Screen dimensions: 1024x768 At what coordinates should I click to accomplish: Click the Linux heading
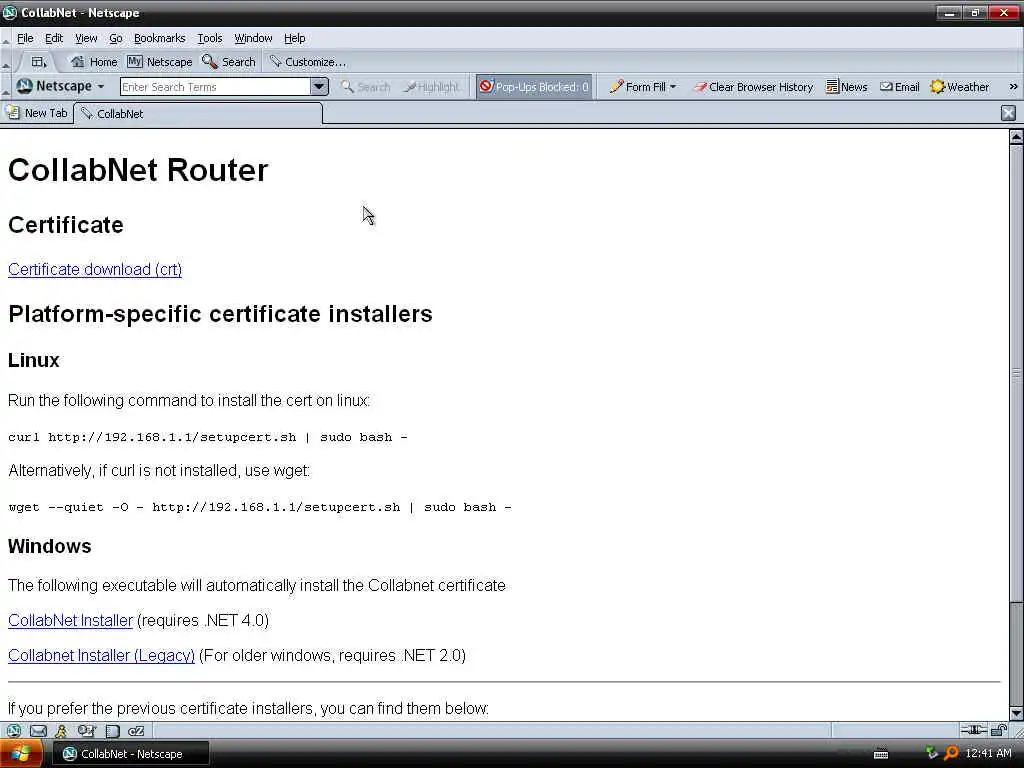pos(33,360)
